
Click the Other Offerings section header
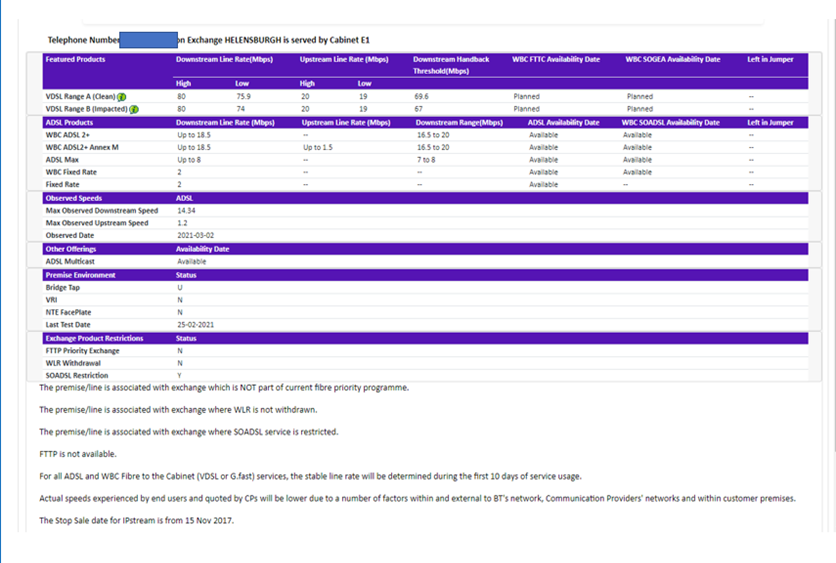[x=70, y=249]
